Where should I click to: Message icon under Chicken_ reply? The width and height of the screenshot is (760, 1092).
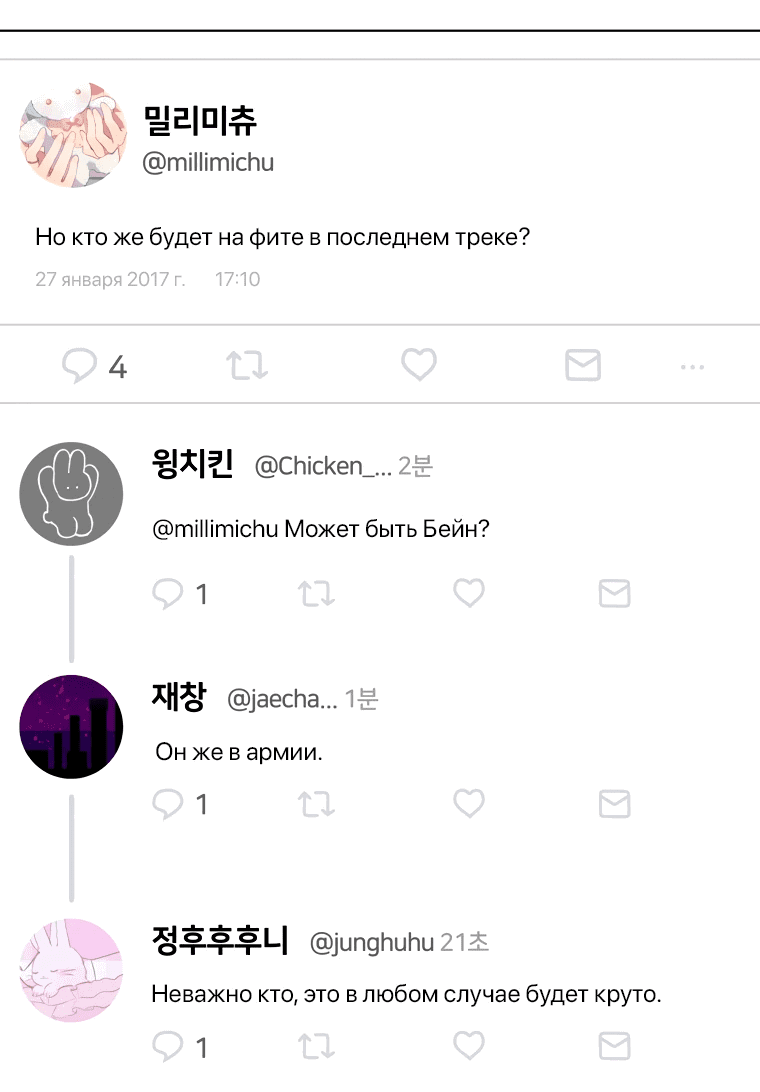click(x=614, y=593)
